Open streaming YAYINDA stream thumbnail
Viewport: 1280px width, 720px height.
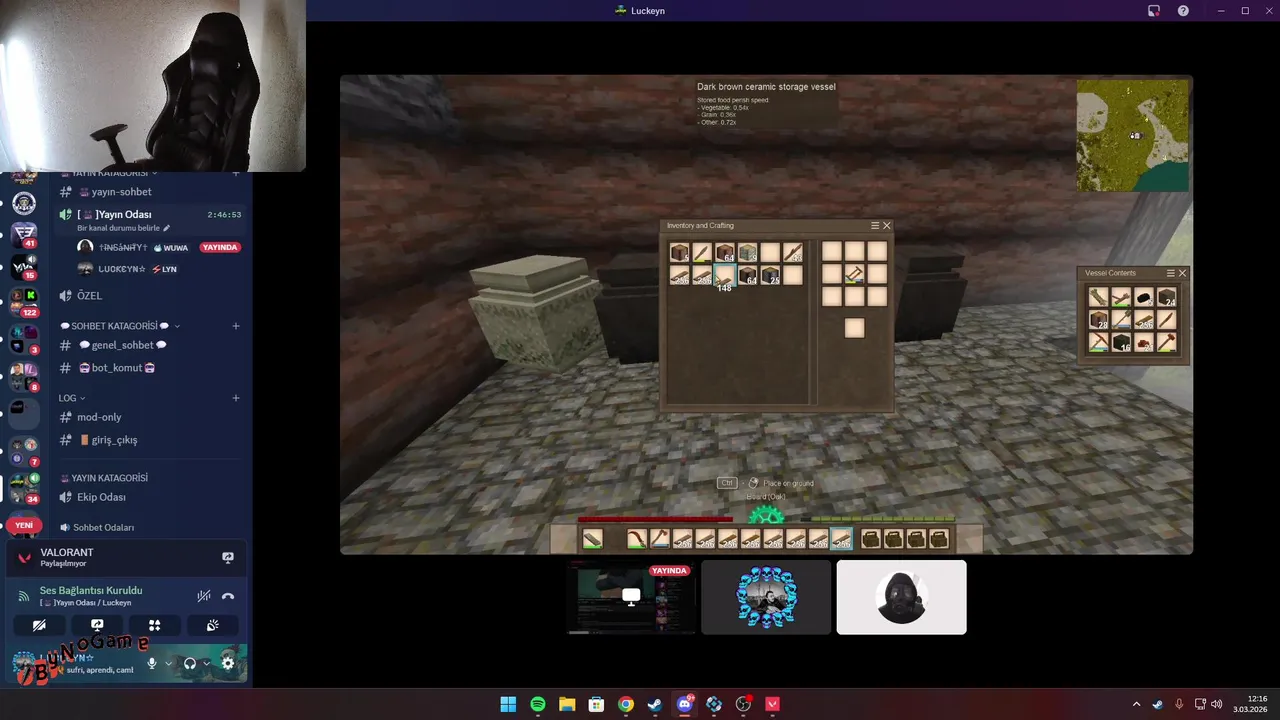631,597
